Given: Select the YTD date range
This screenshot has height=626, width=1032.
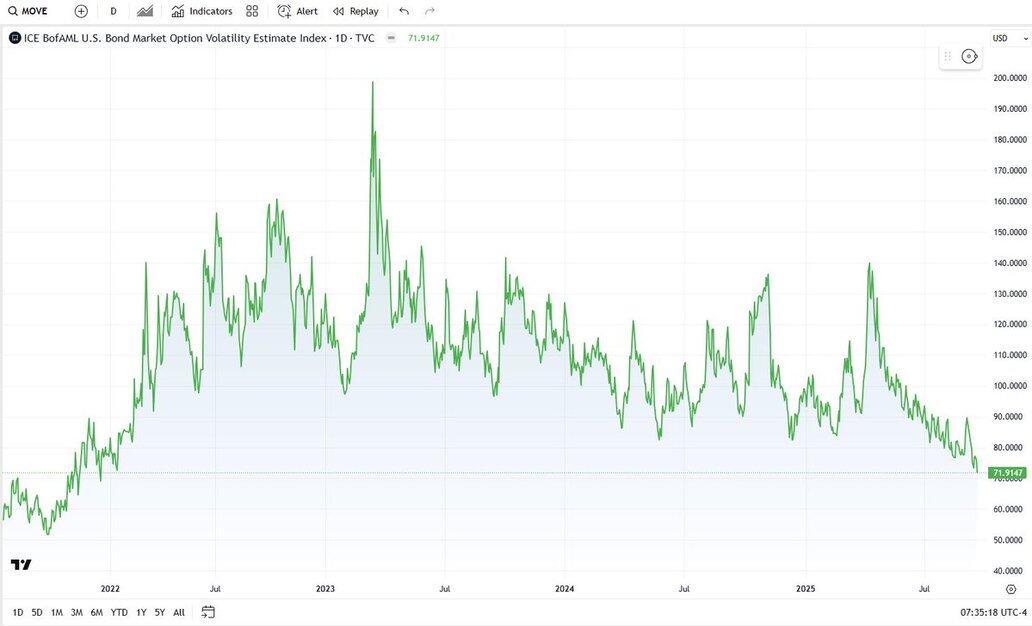Looking at the screenshot, I should [x=119, y=612].
